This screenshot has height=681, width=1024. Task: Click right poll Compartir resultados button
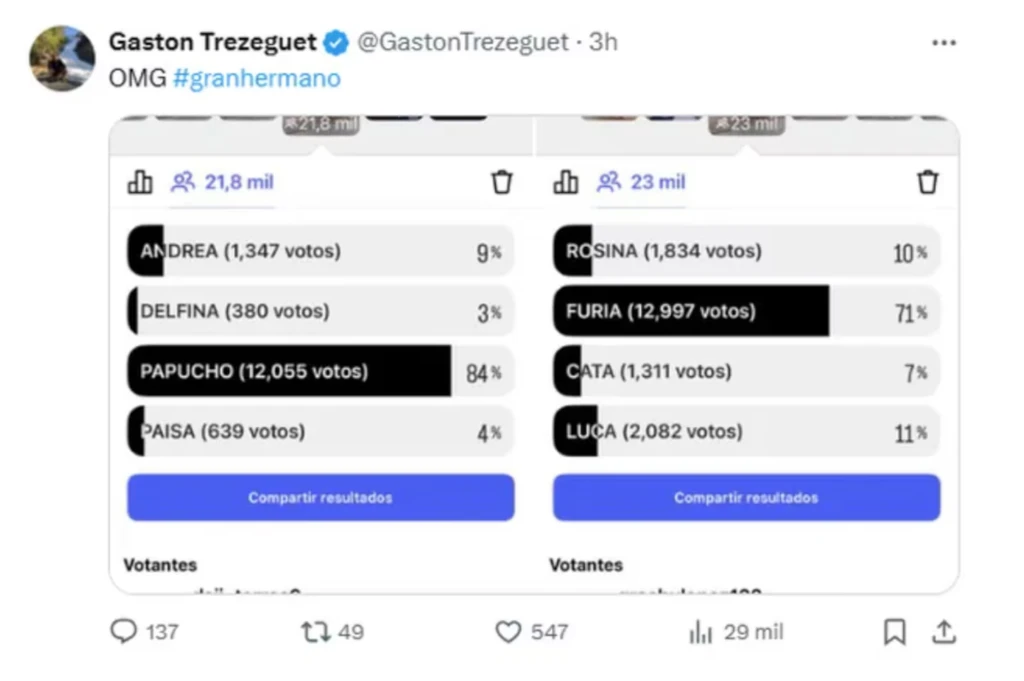pos(746,497)
